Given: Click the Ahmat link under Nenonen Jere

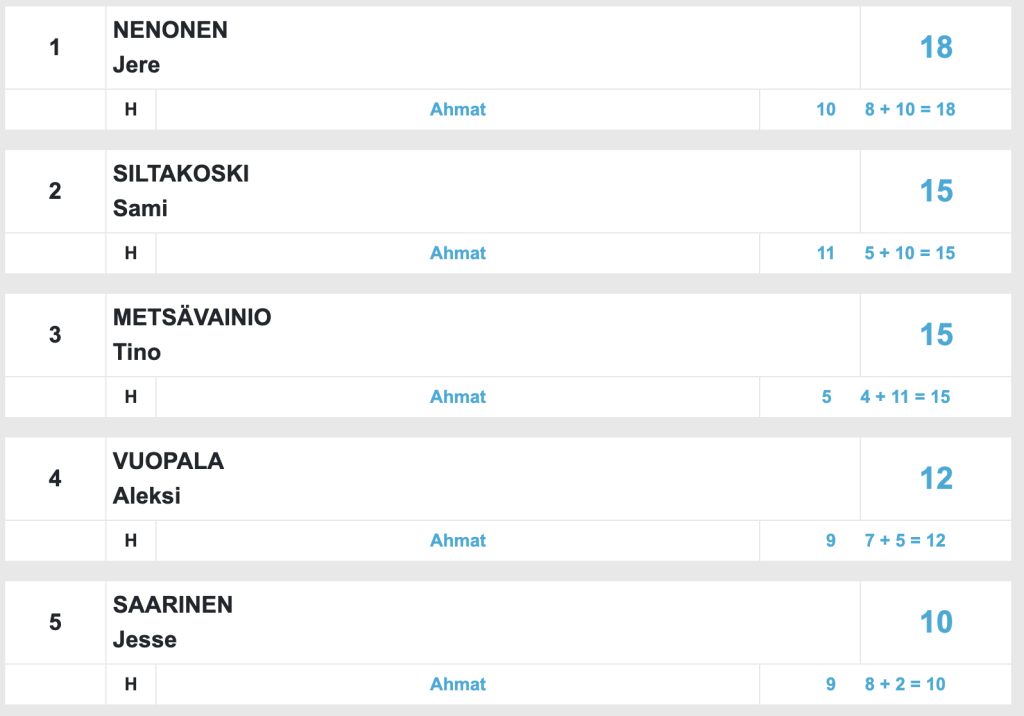Looking at the screenshot, I should [457, 109].
